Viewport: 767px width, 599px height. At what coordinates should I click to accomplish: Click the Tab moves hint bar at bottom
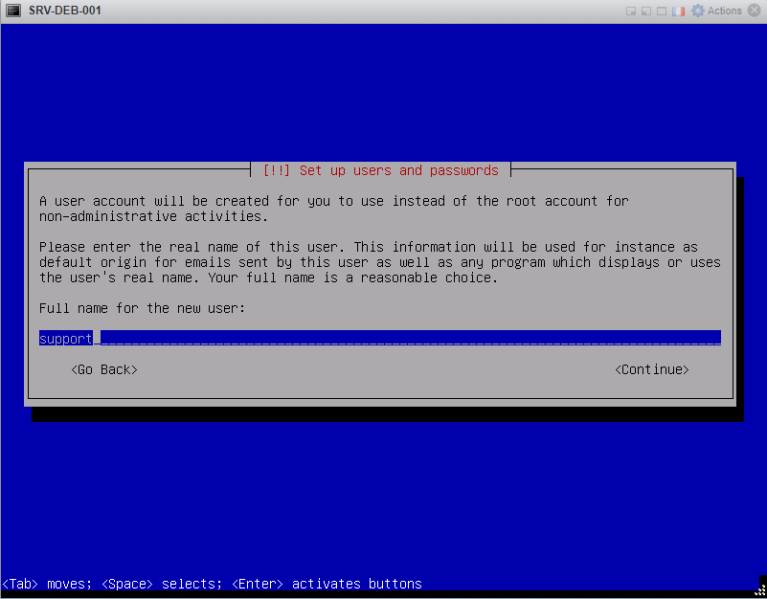coord(212,584)
